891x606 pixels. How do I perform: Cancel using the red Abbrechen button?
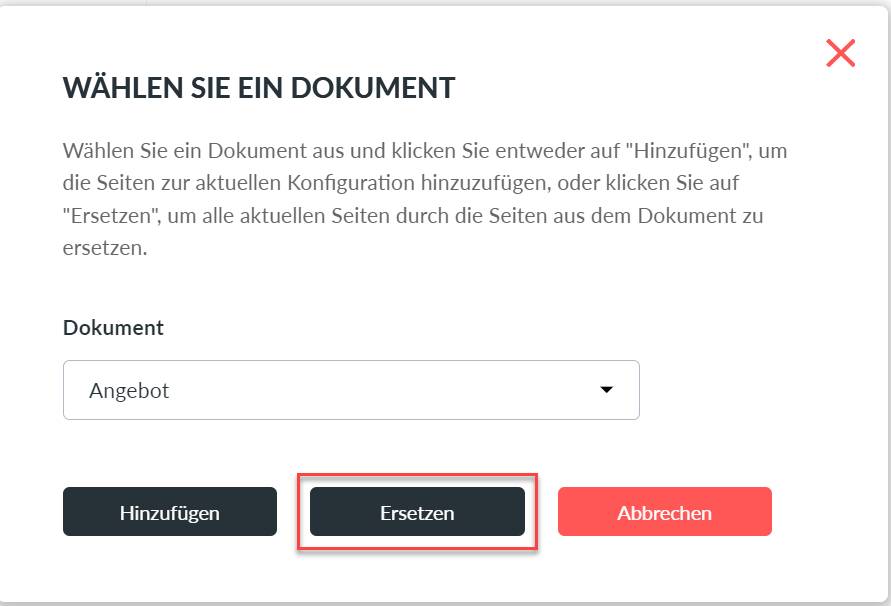click(x=665, y=512)
